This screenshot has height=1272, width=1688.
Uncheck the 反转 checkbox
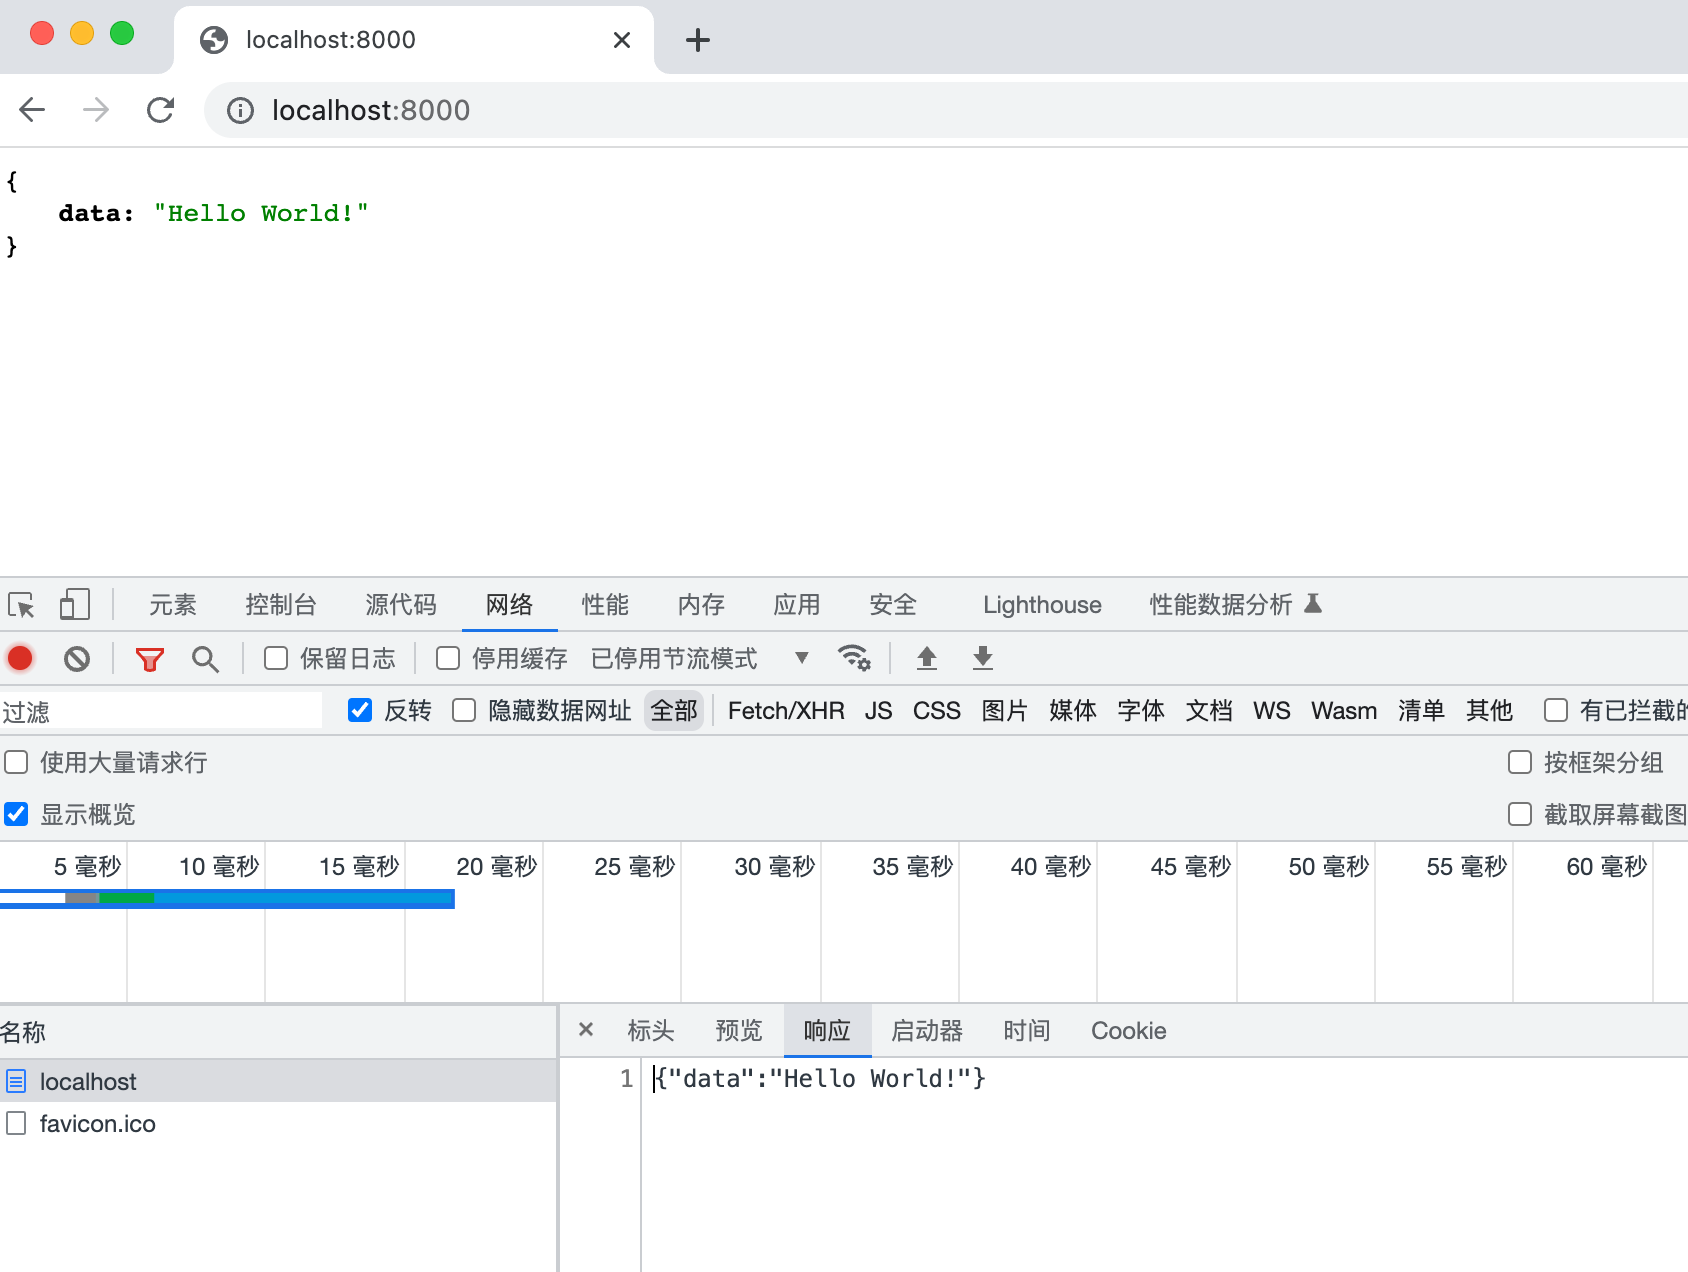click(360, 710)
